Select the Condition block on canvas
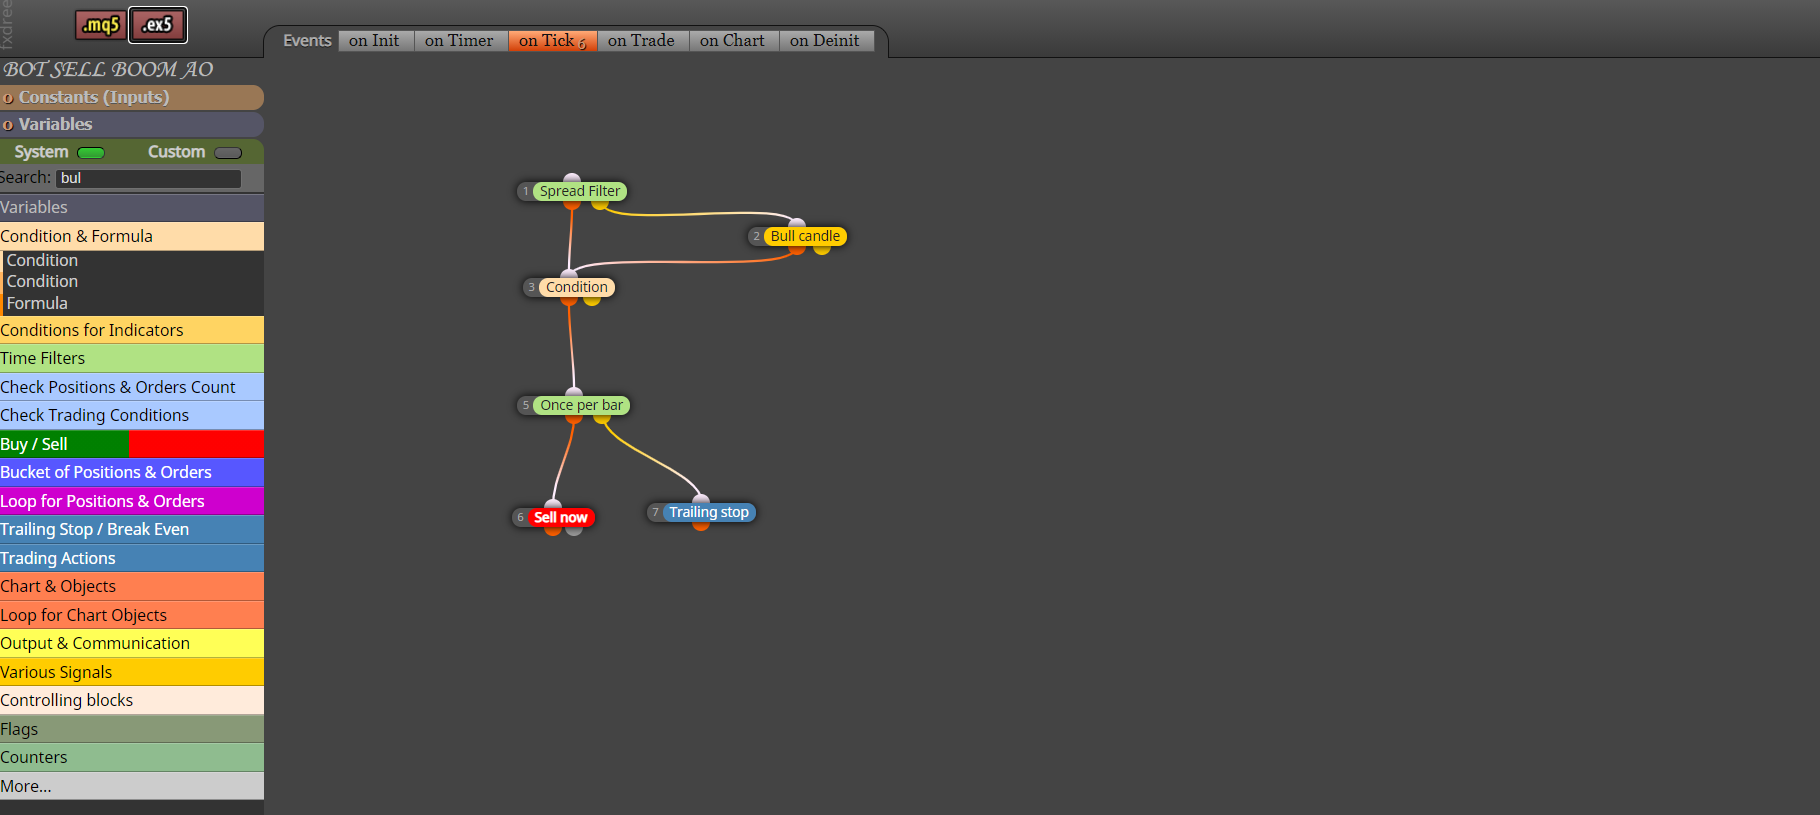Screen dimensions: 1820x815 (x=577, y=287)
